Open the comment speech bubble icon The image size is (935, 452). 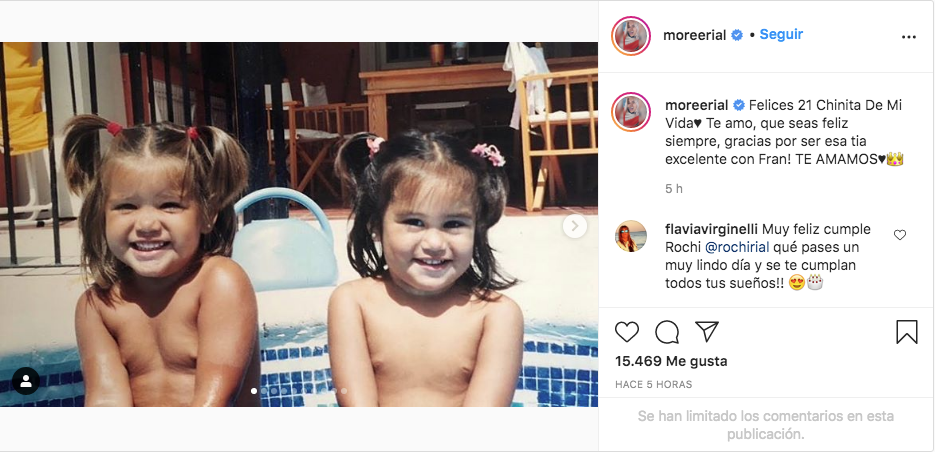coord(667,332)
